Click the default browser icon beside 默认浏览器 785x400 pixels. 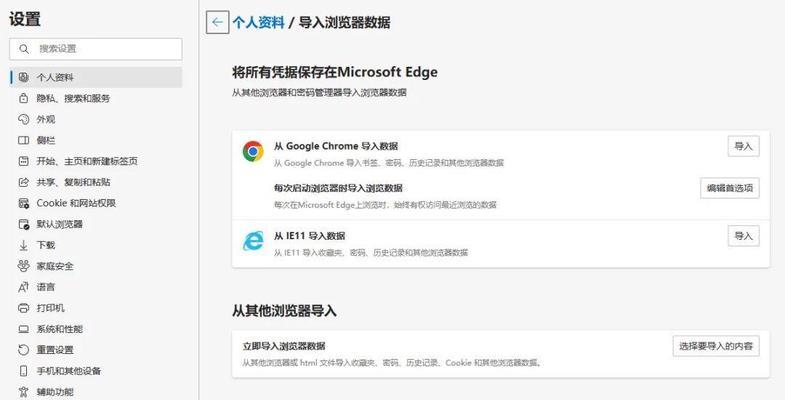[x=24, y=224]
